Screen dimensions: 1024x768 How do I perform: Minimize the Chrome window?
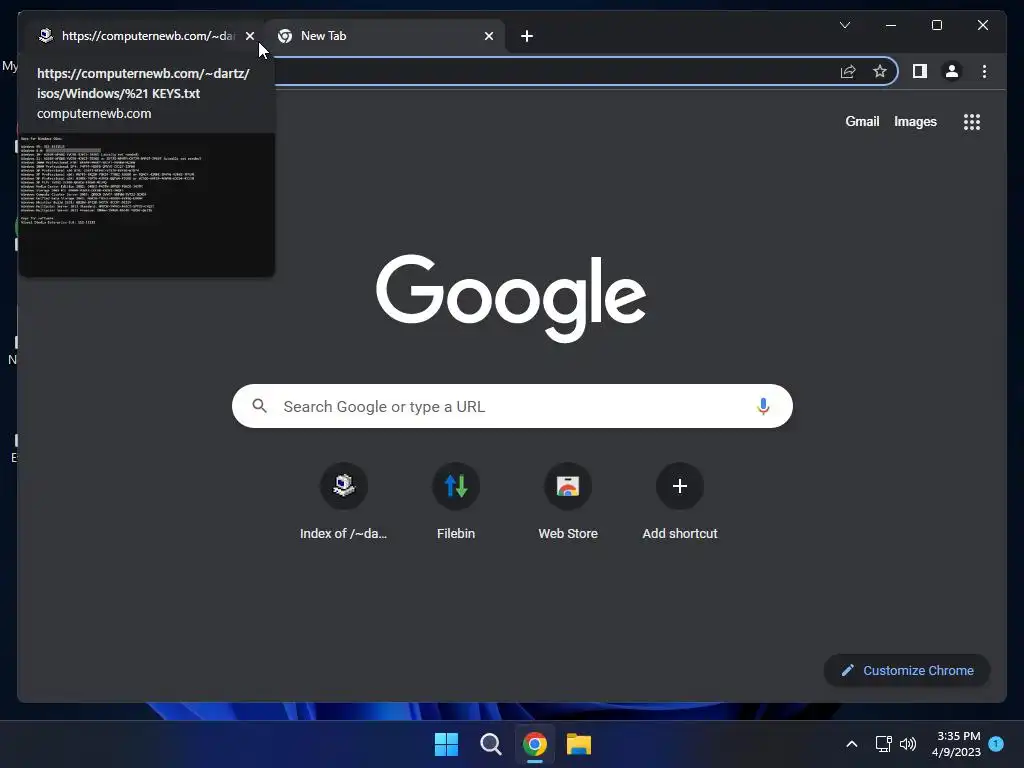891,25
